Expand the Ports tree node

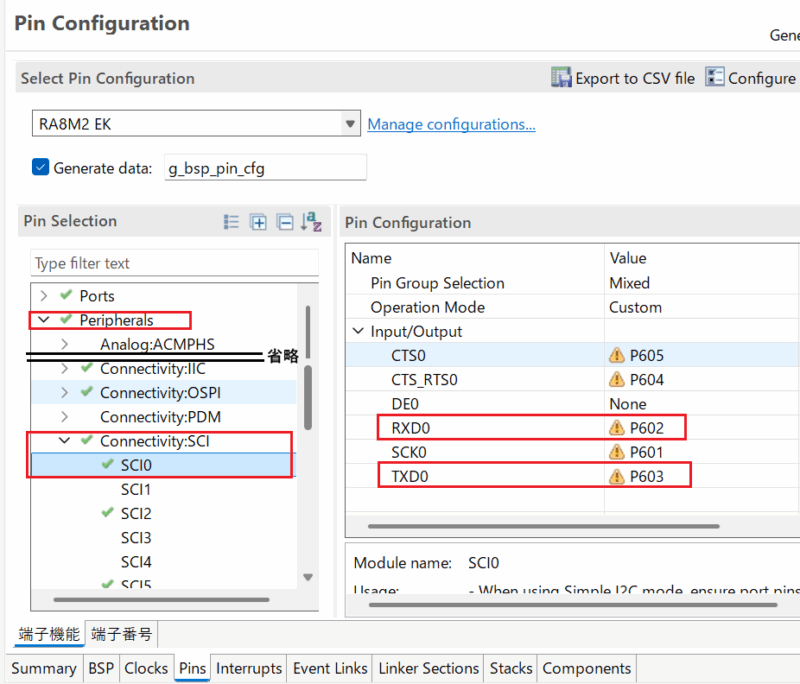(x=43, y=296)
